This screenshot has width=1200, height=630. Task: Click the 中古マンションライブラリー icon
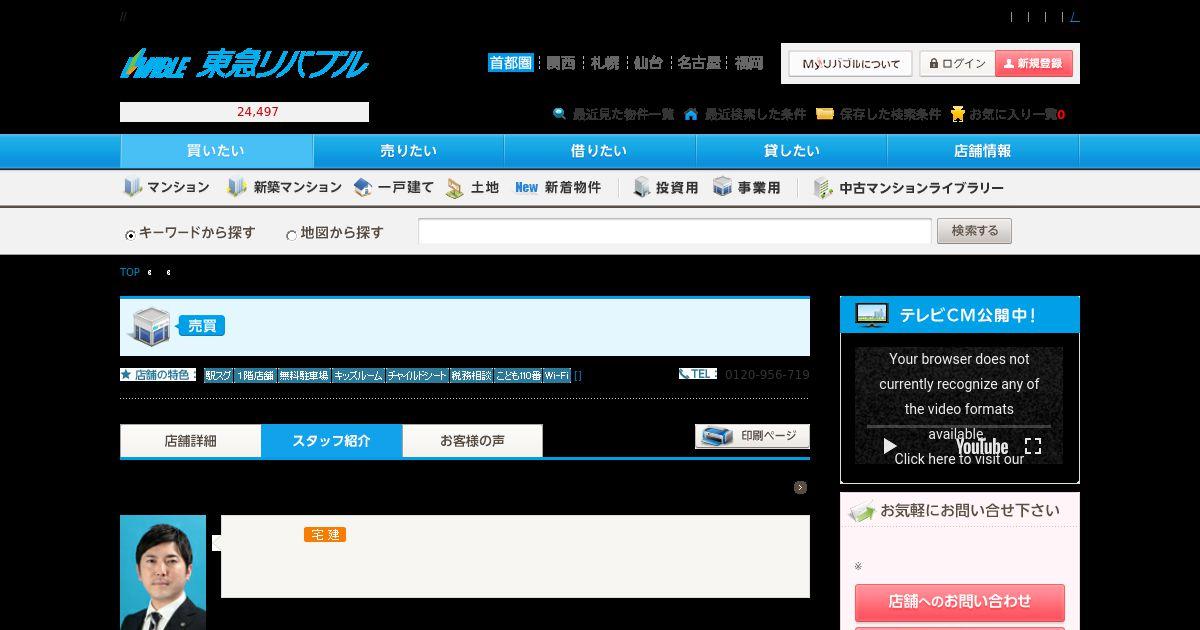click(823, 187)
